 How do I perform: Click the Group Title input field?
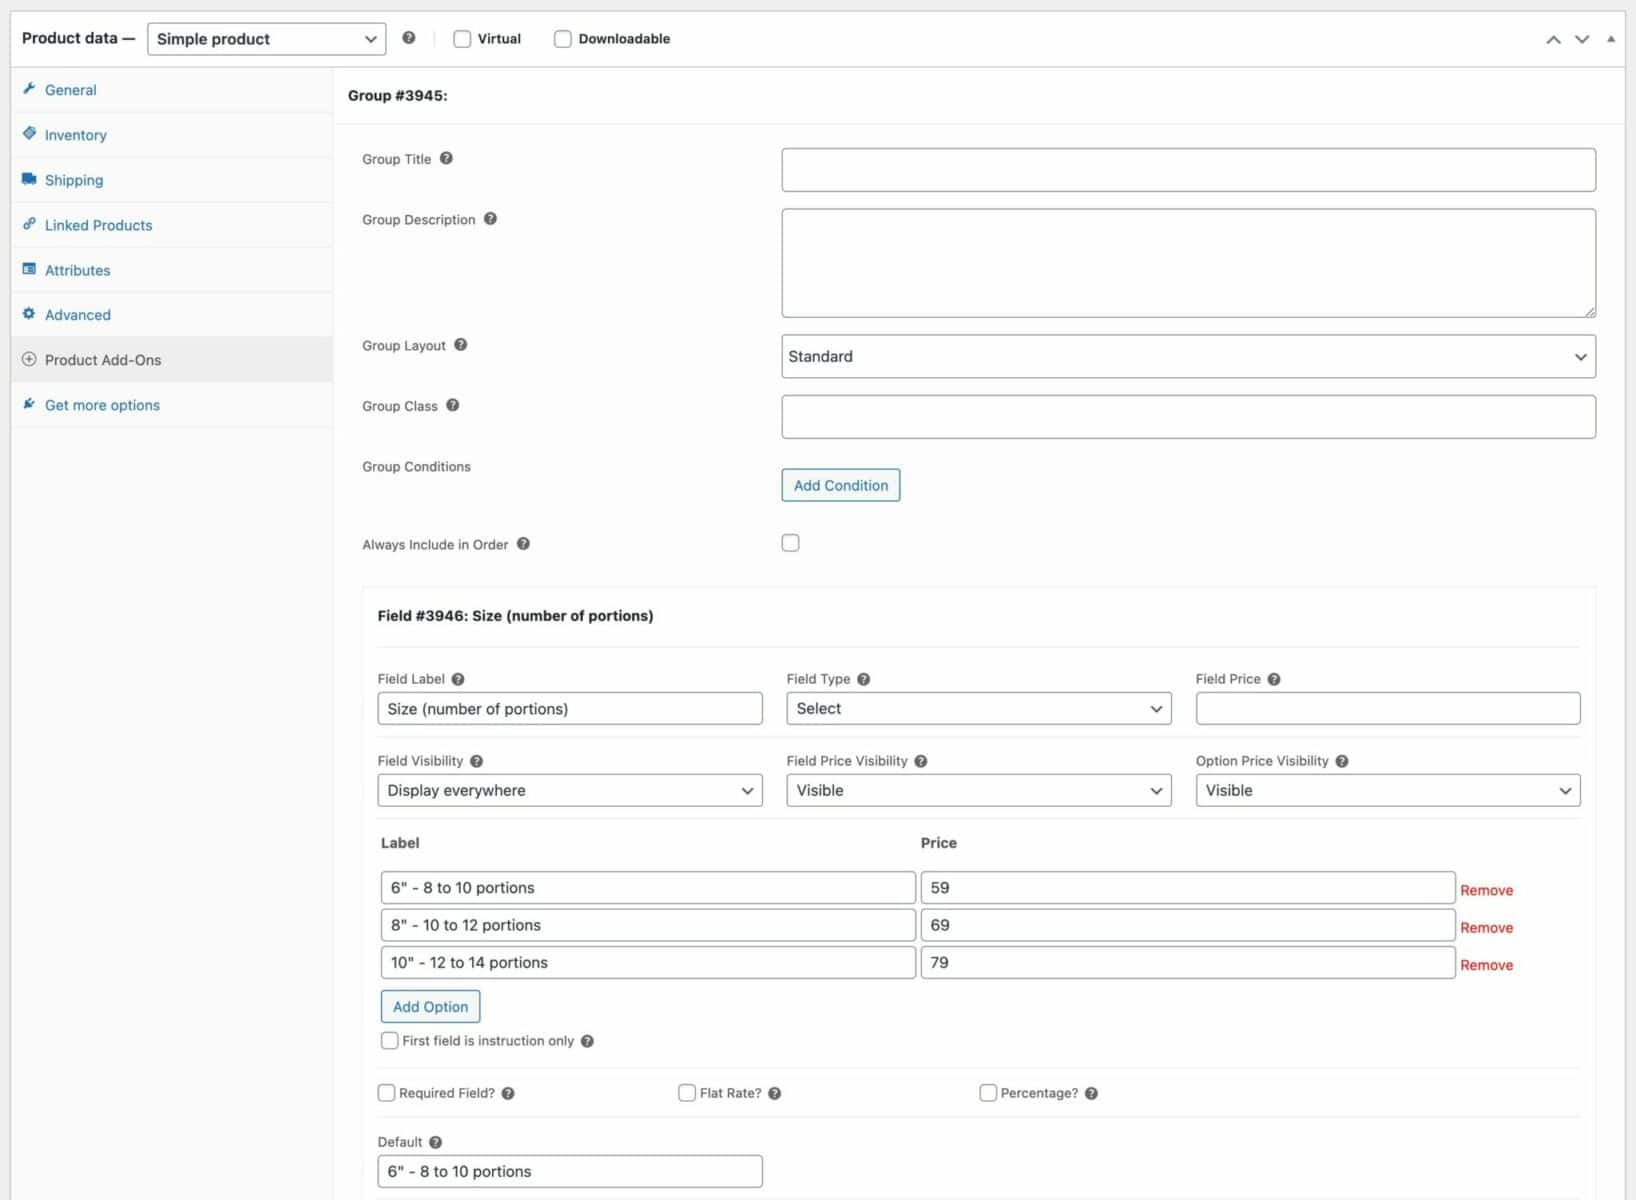[1188, 170]
